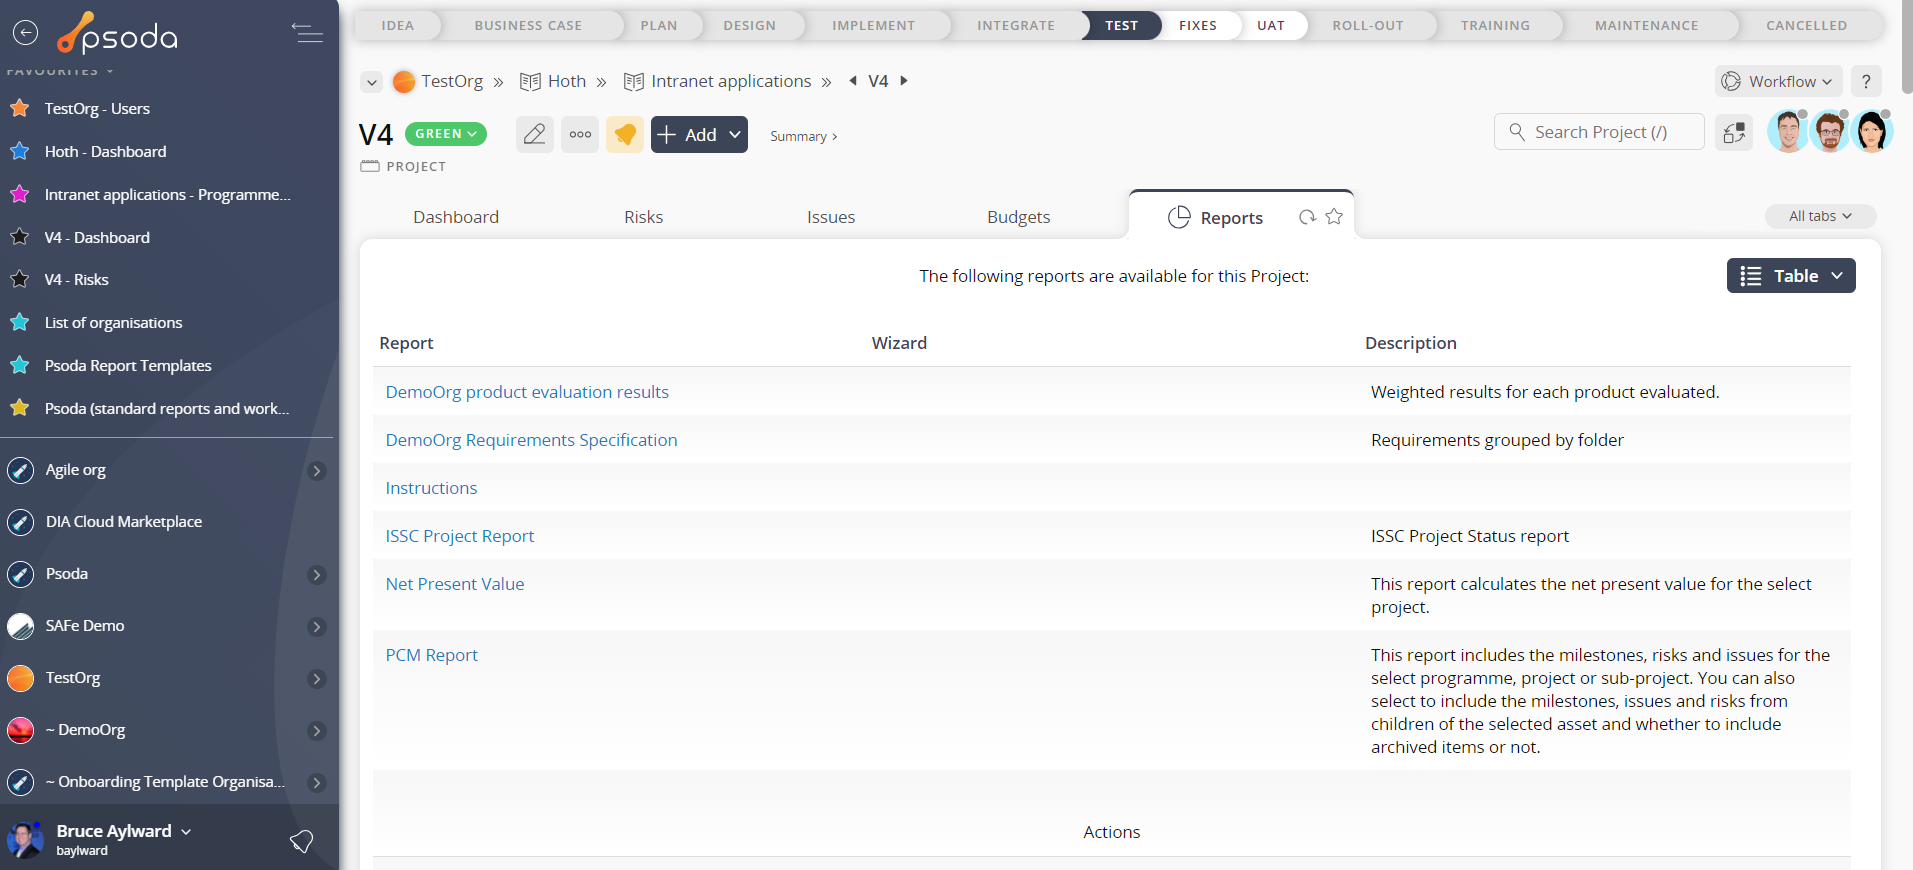Click the female team member avatar
The height and width of the screenshot is (870, 1913).
[x=1872, y=131]
